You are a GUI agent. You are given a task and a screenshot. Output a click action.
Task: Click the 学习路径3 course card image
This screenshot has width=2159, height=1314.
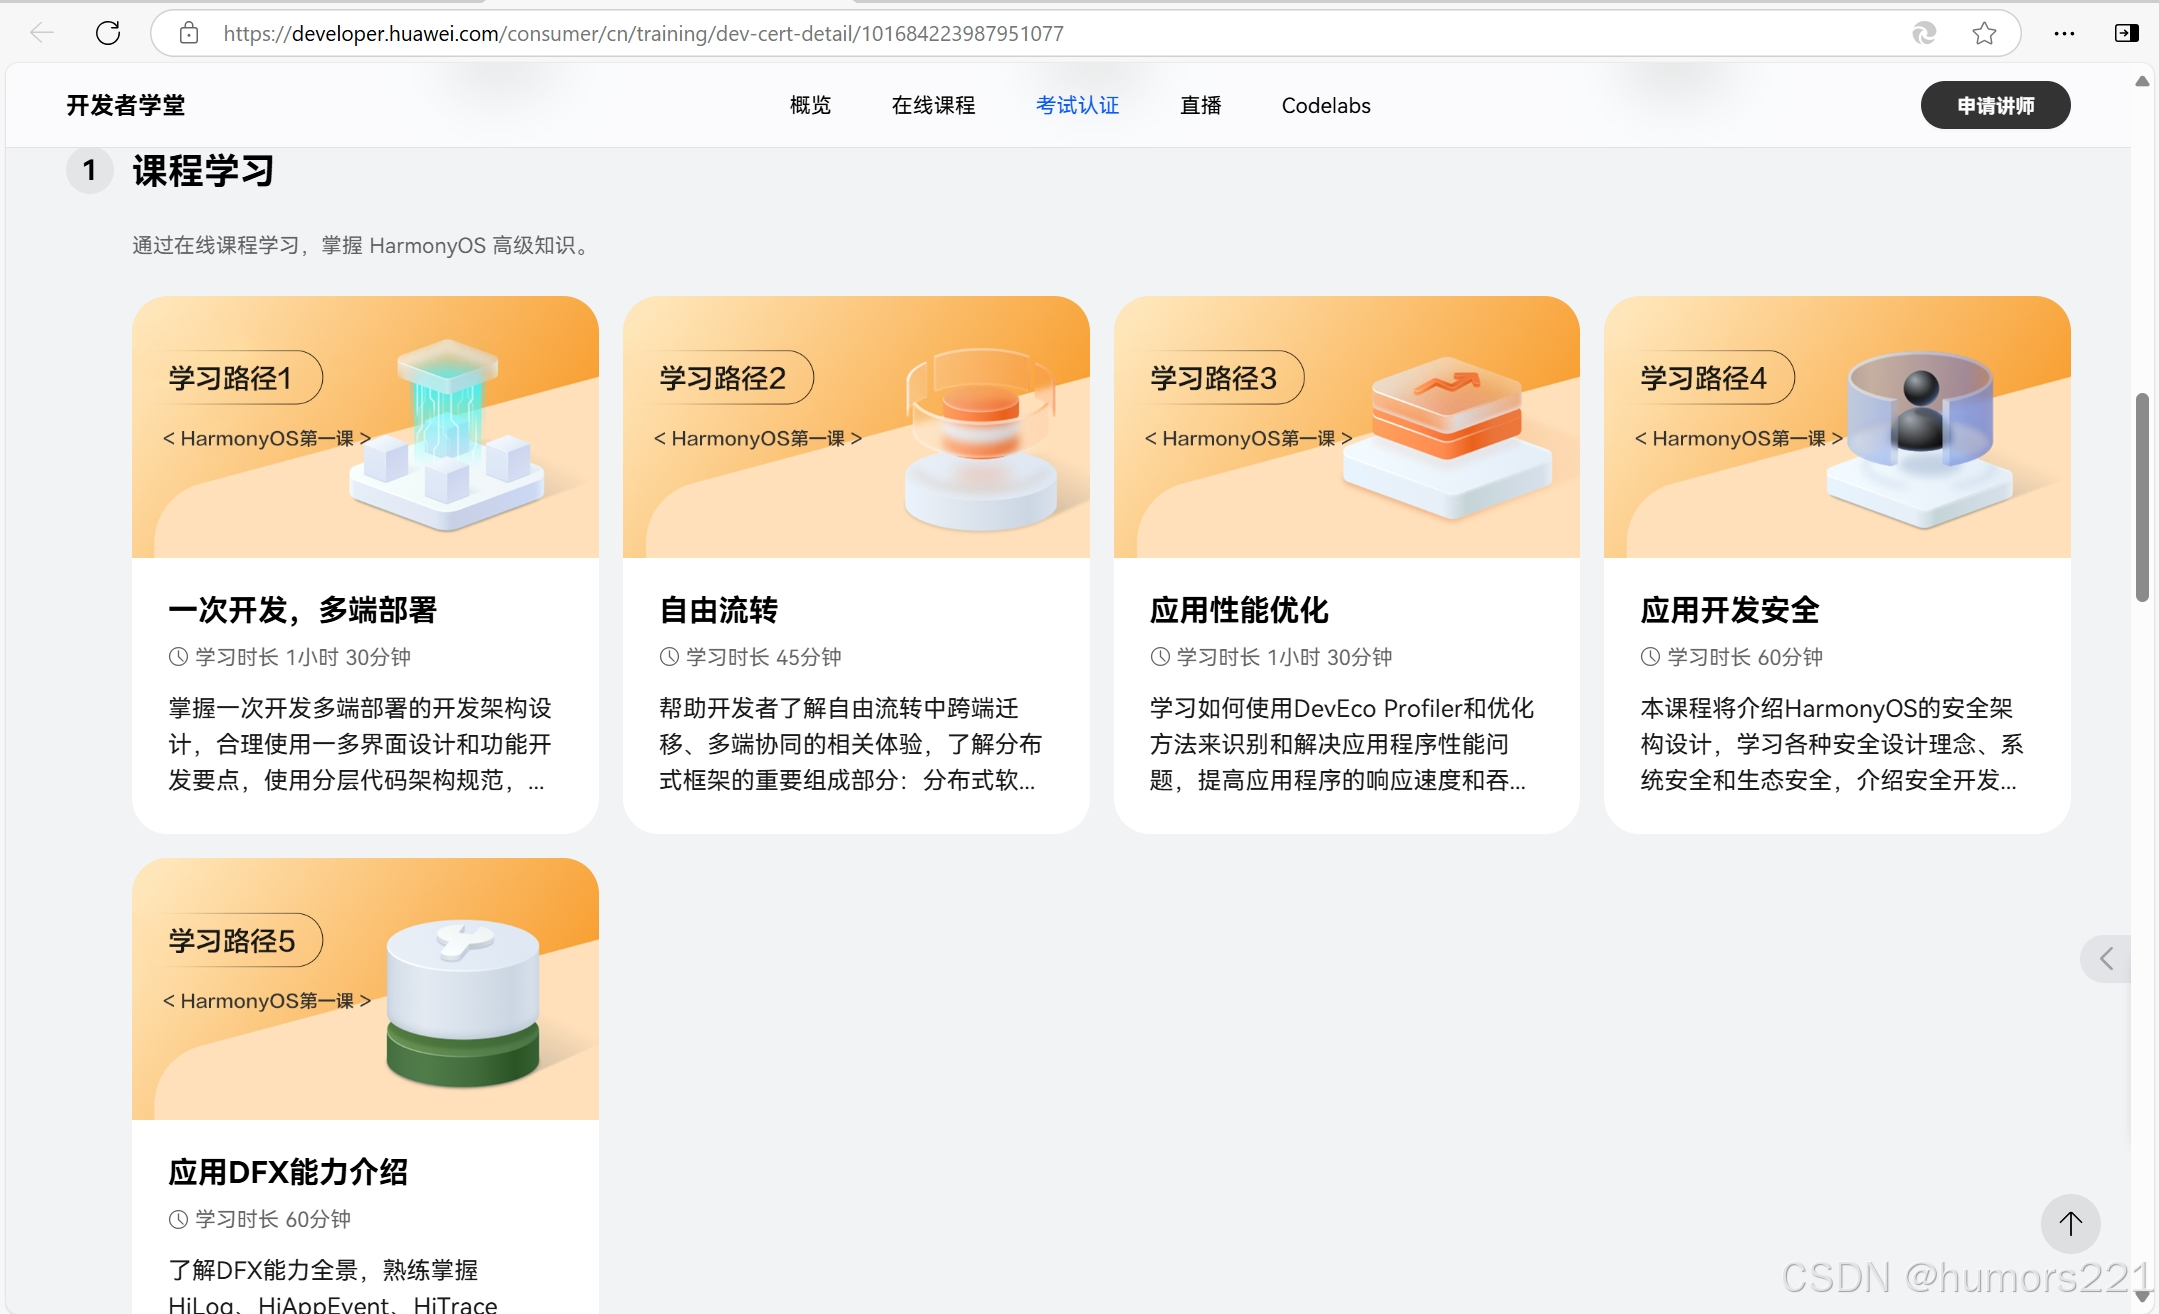point(1346,427)
